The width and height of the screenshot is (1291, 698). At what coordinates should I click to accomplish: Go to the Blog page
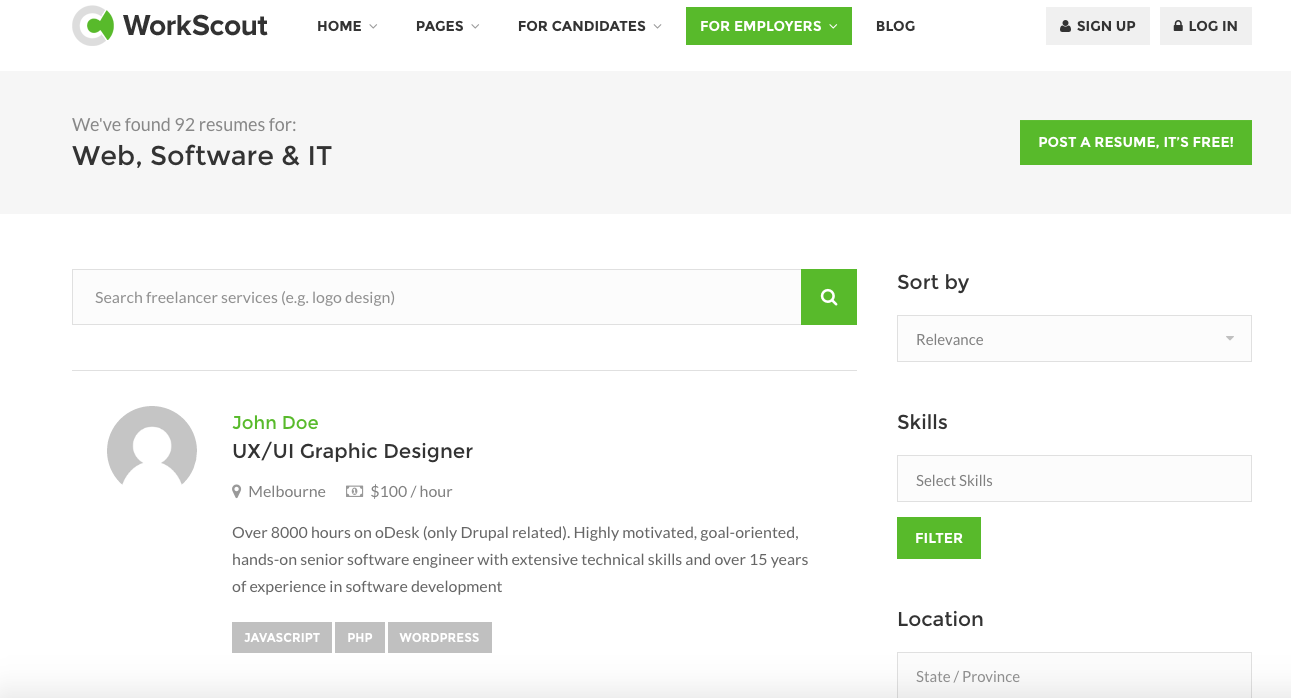click(x=895, y=26)
